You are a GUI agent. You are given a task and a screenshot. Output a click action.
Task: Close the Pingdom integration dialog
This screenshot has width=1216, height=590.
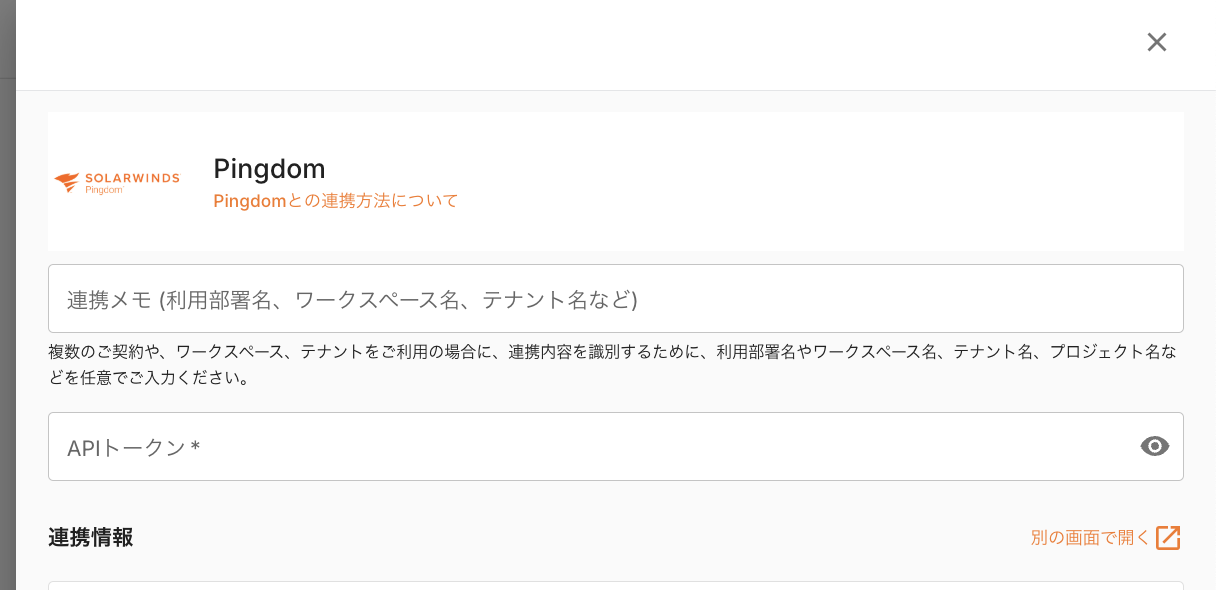point(1157,42)
